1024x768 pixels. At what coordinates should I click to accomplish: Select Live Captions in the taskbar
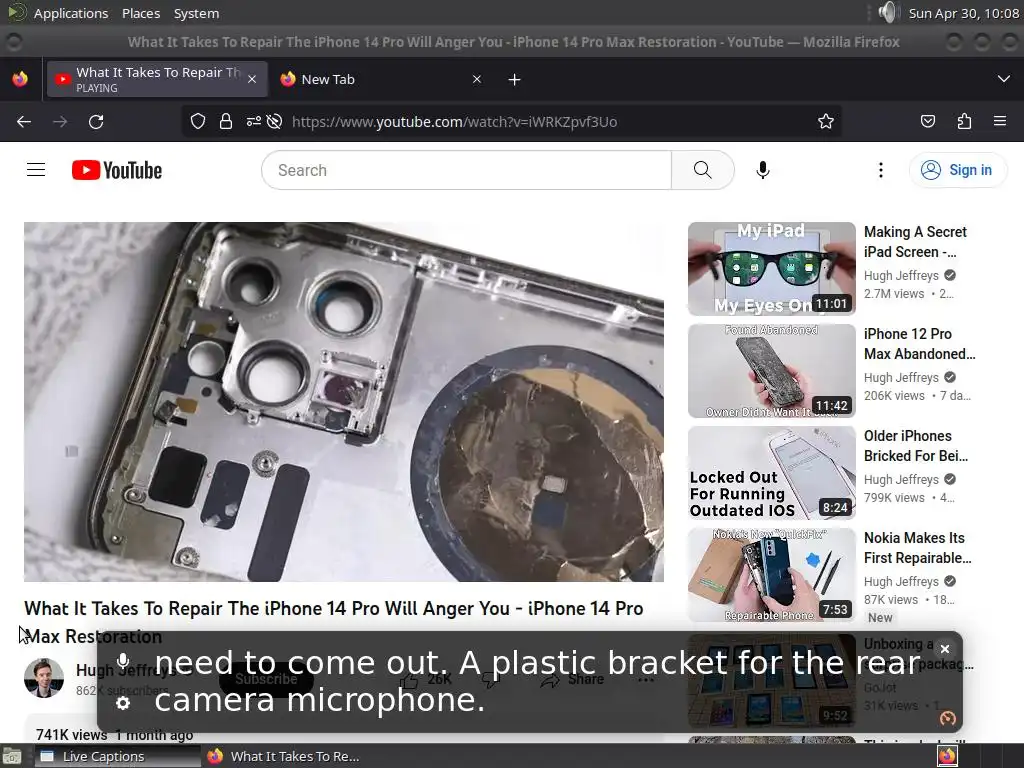118,756
